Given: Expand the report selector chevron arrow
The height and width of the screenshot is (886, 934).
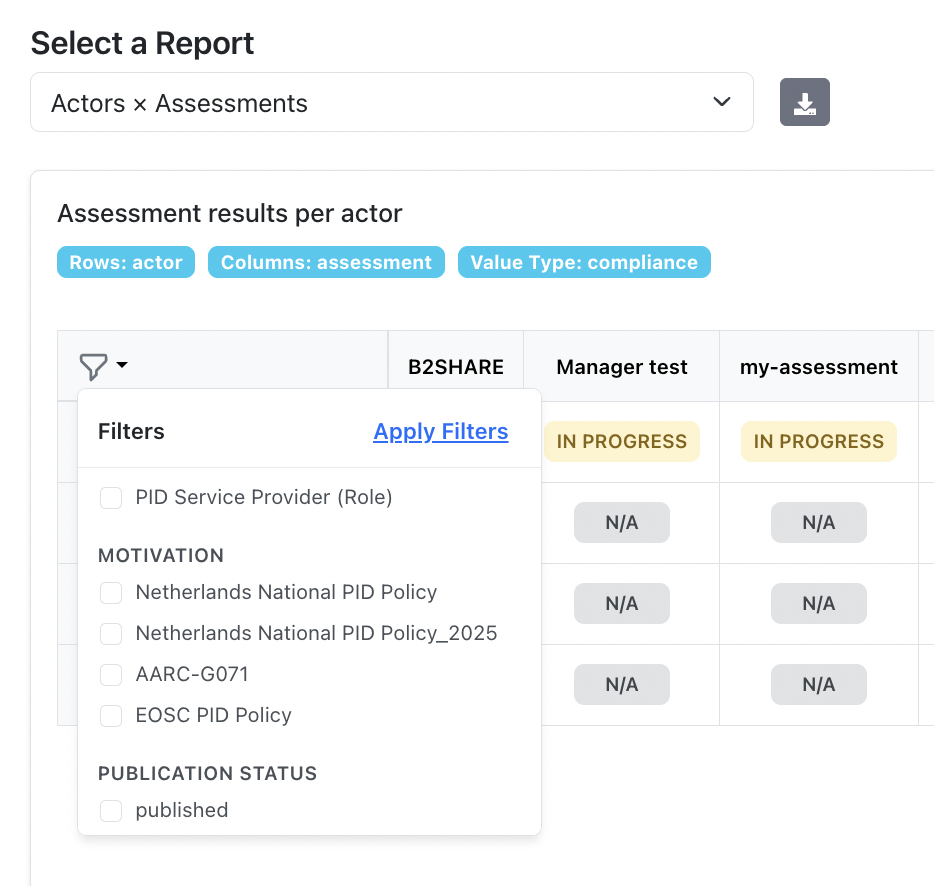Looking at the screenshot, I should click(x=722, y=102).
